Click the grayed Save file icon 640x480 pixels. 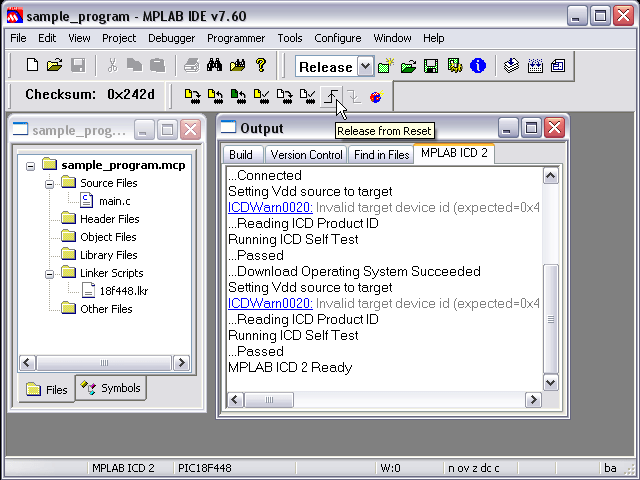click(x=78, y=65)
